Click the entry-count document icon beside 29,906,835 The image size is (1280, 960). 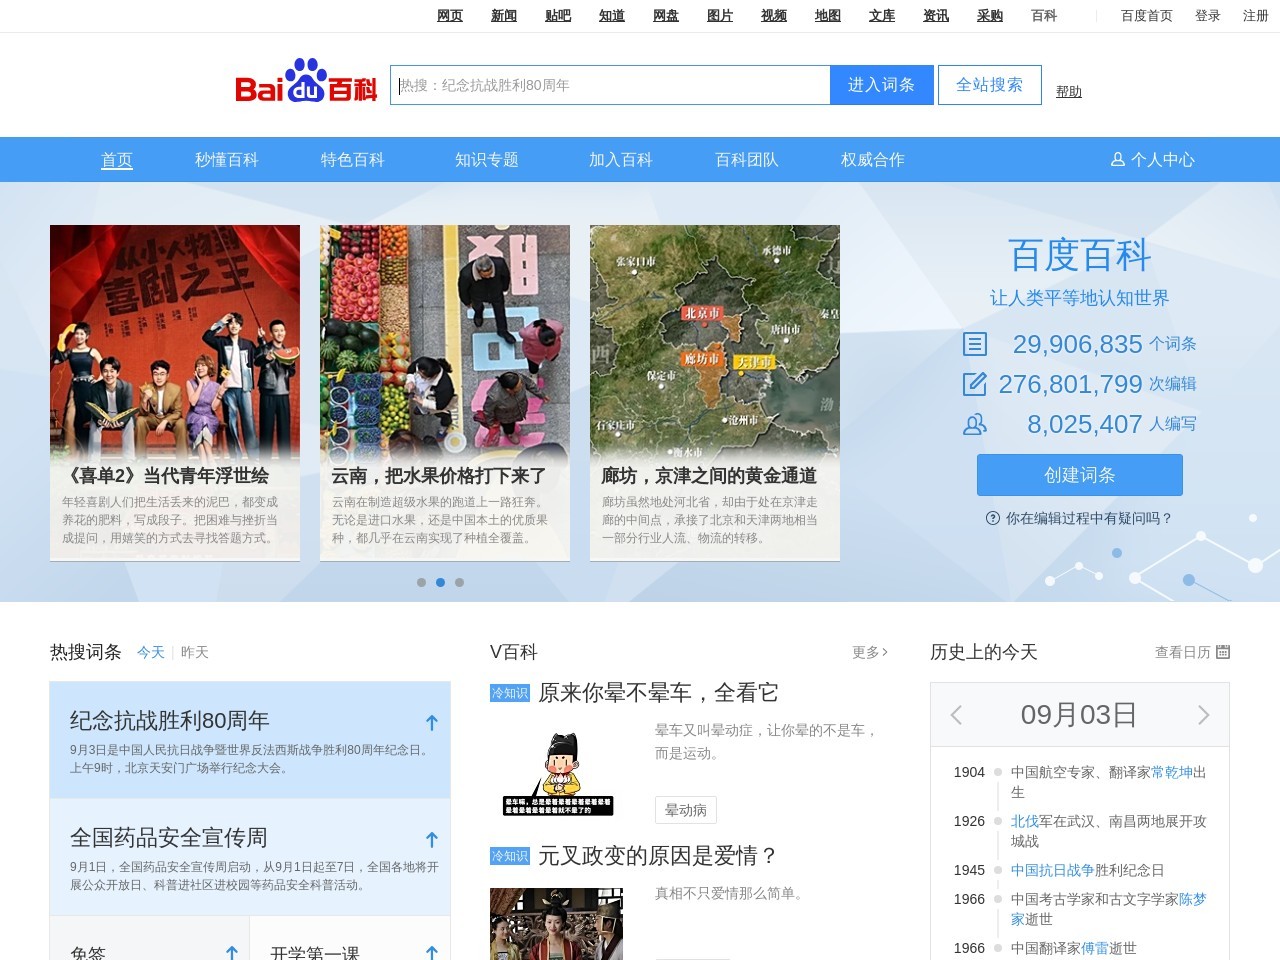point(974,344)
